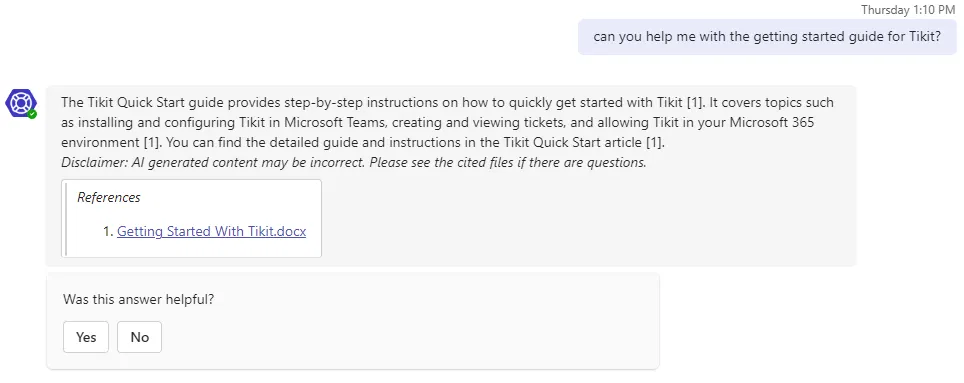The height and width of the screenshot is (383, 964).
Task: Click the "Was this answer helpful?" prompt
Action: click(x=138, y=299)
